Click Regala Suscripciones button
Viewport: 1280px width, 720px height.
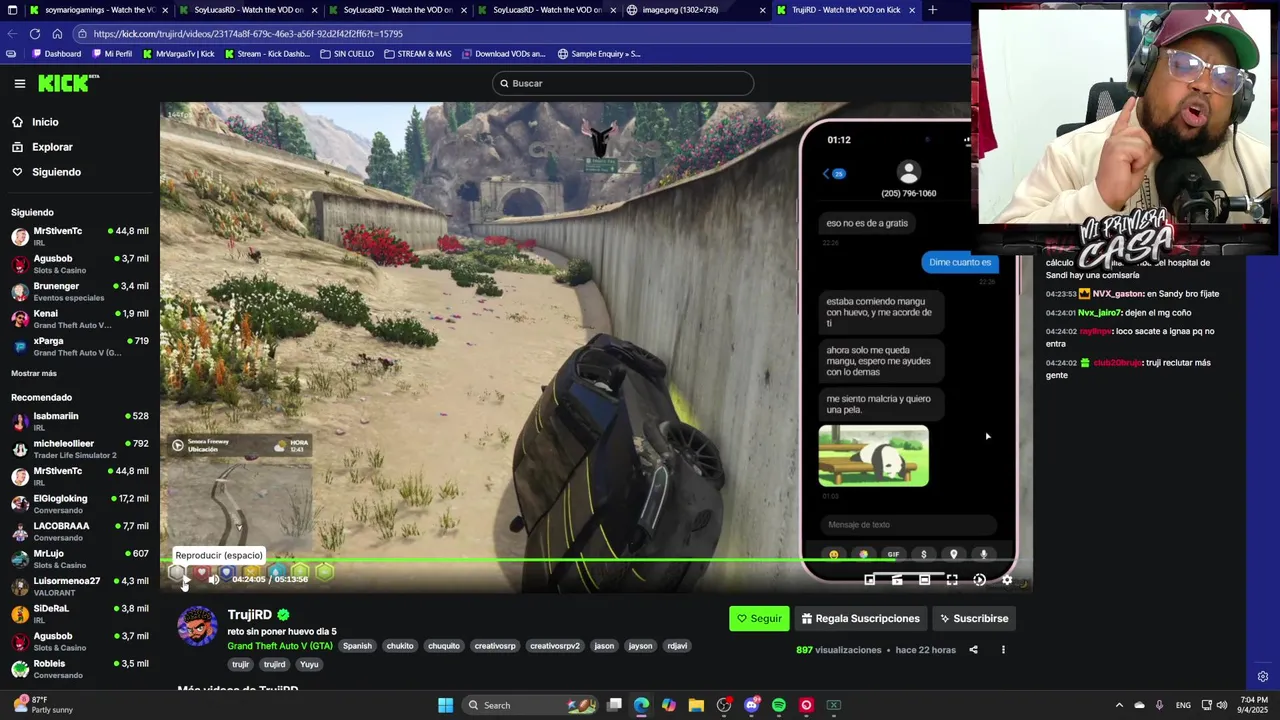point(860,619)
